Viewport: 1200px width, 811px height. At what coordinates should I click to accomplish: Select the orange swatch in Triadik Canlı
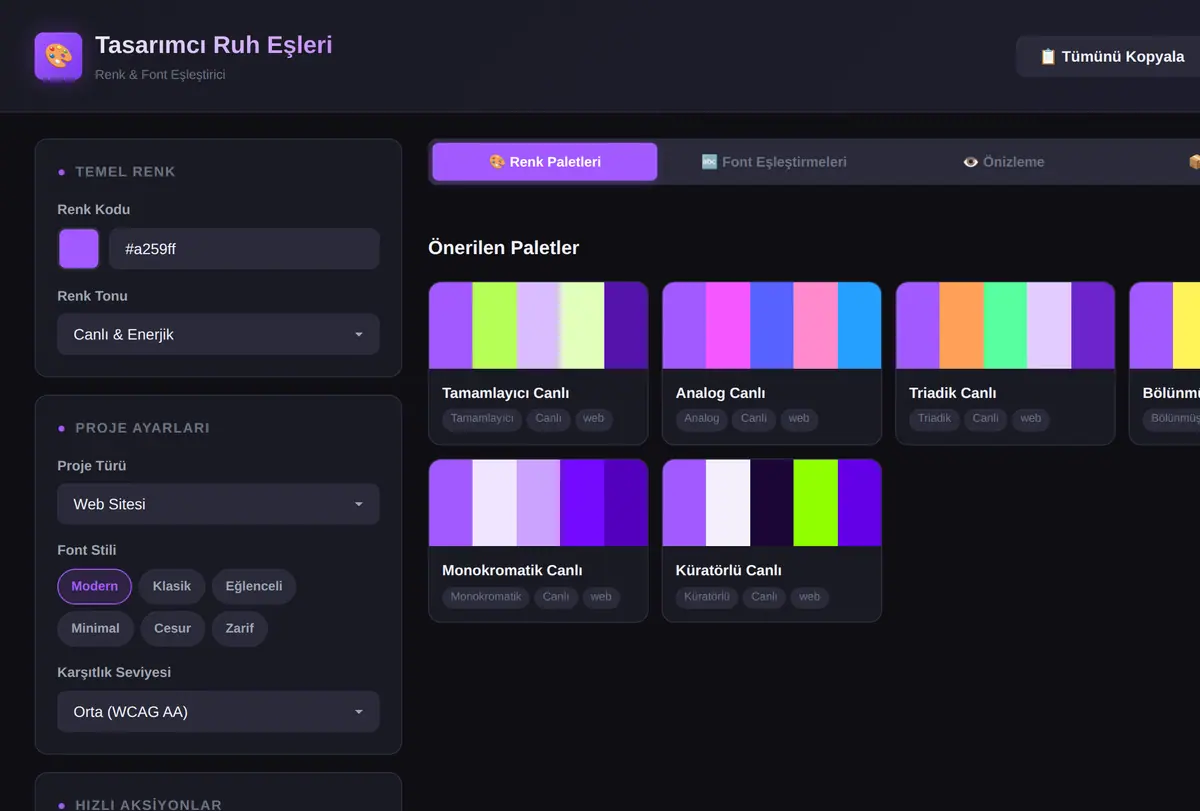pos(962,326)
